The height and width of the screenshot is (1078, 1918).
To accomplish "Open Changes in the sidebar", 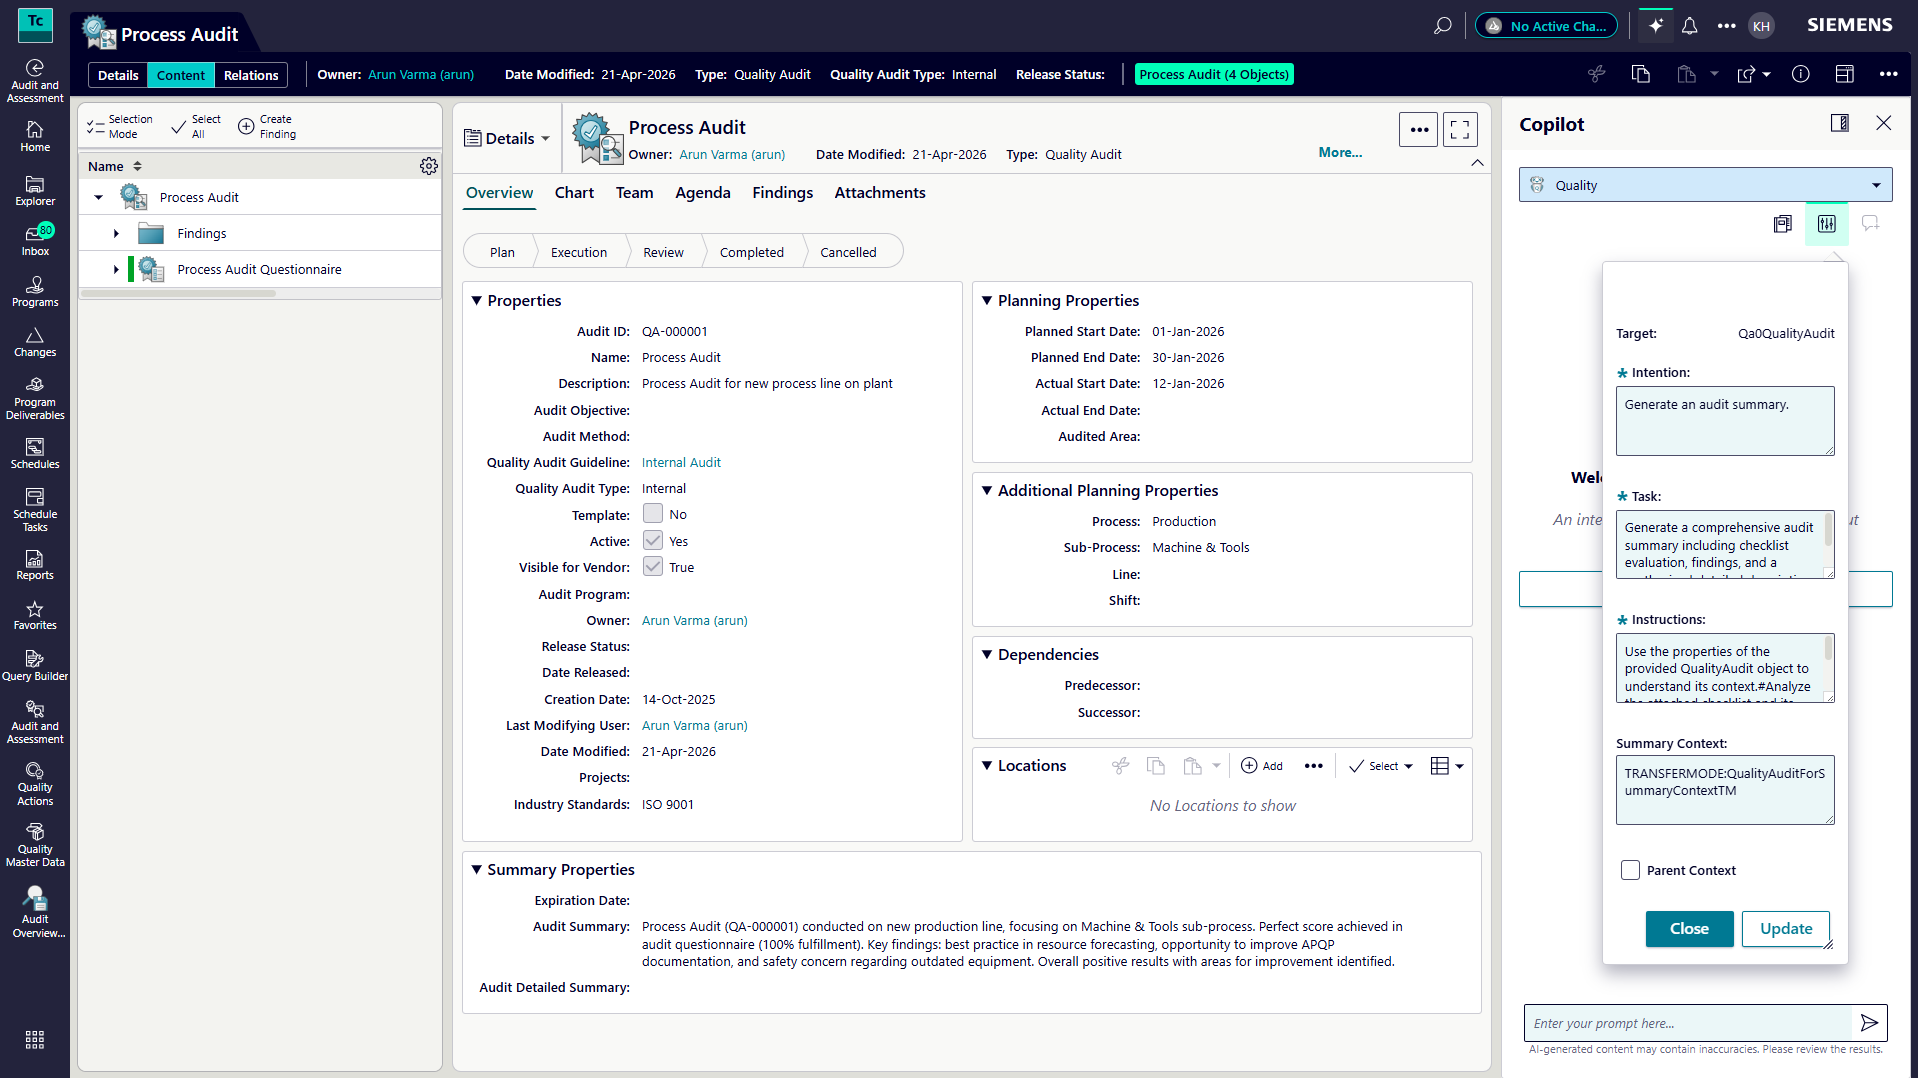I will (35, 341).
